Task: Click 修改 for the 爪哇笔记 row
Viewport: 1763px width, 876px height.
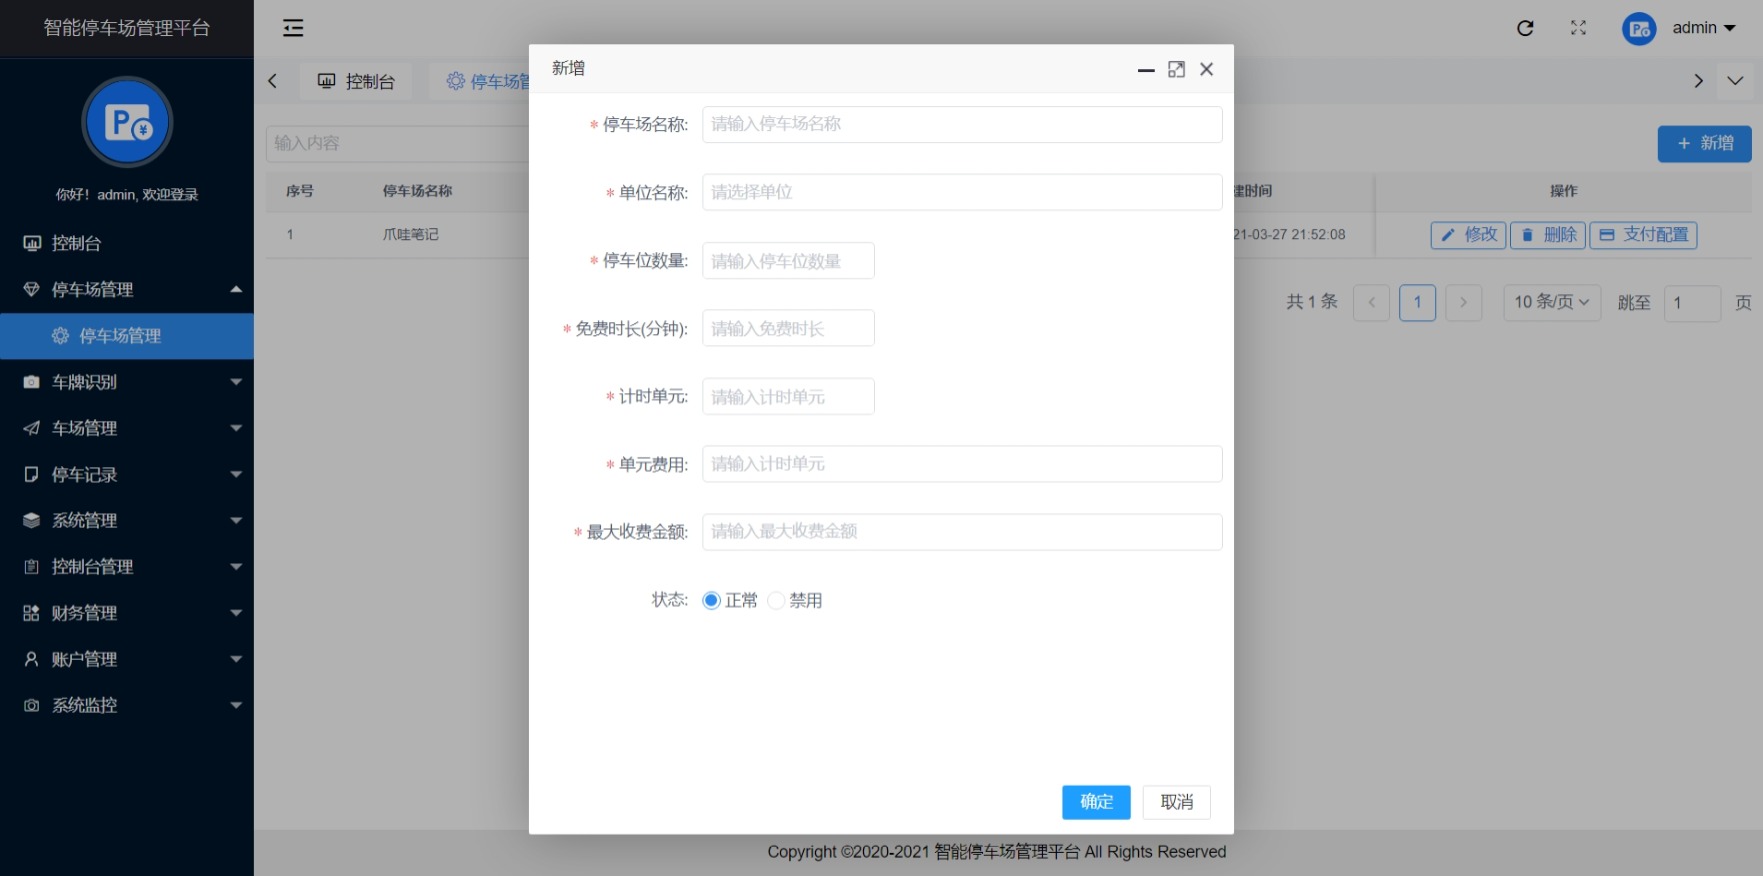Action: coord(1468,235)
